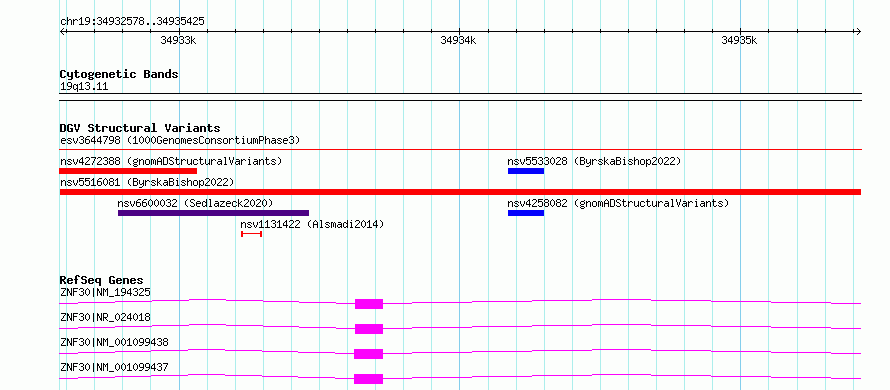Open the DGV Structural Variants track title
The image size is (890, 390).
tap(140, 128)
